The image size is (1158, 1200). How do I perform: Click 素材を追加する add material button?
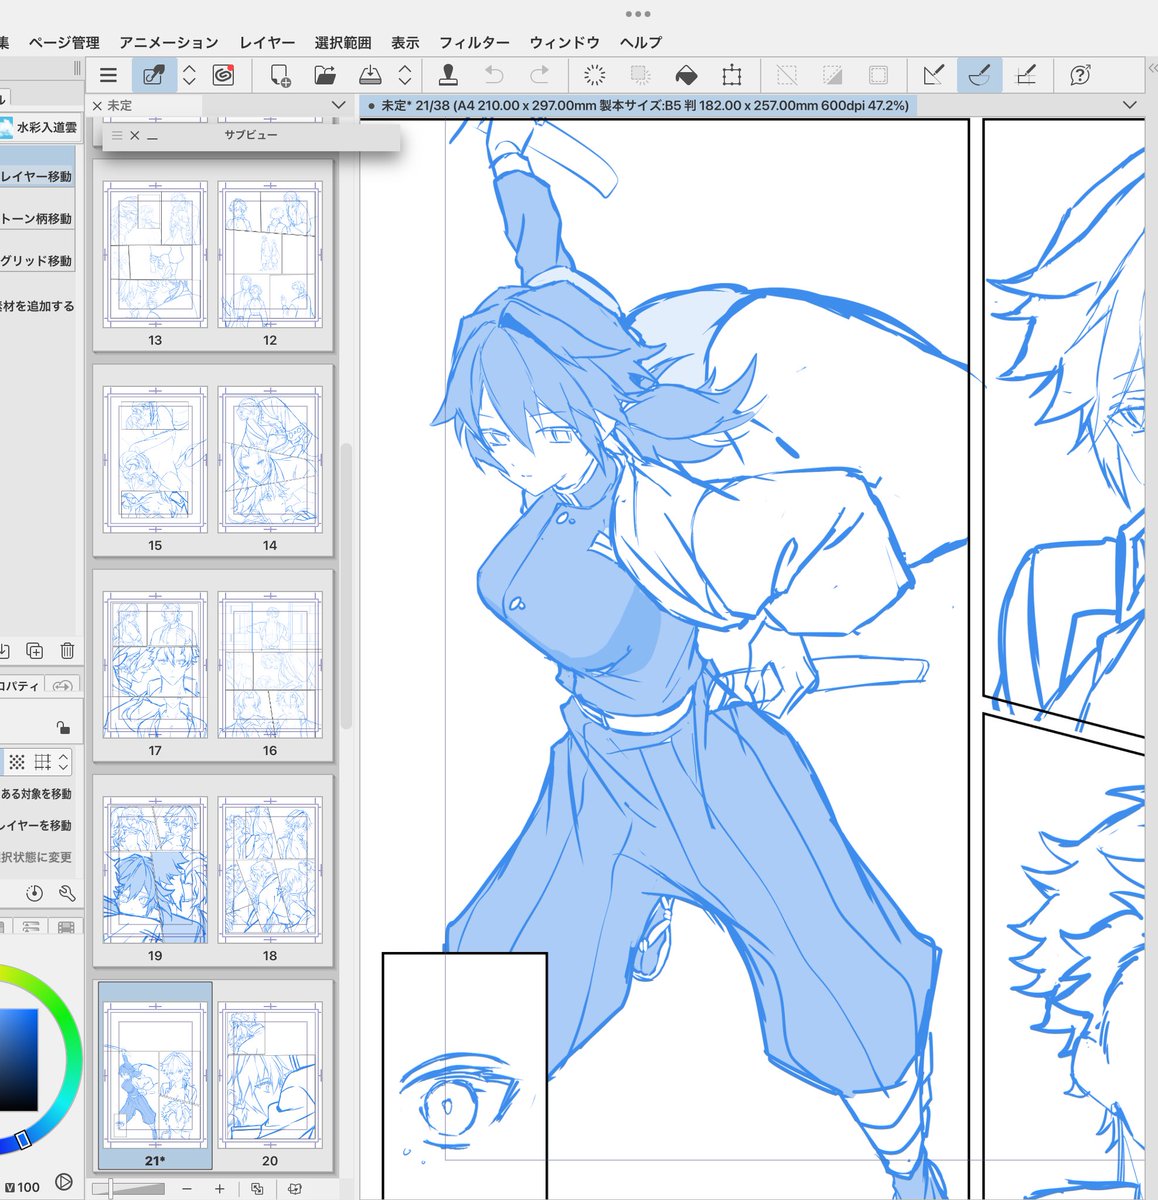[37, 306]
